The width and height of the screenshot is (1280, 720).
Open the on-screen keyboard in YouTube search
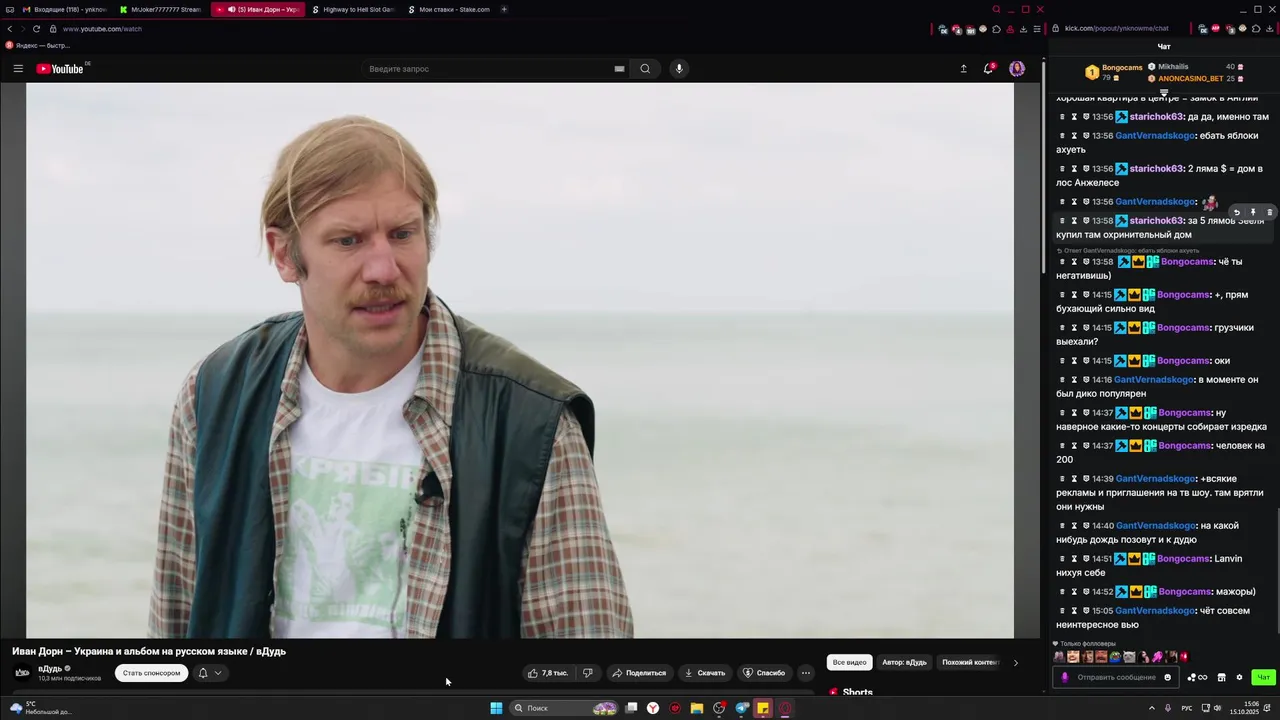pyautogui.click(x=619, y=69)
